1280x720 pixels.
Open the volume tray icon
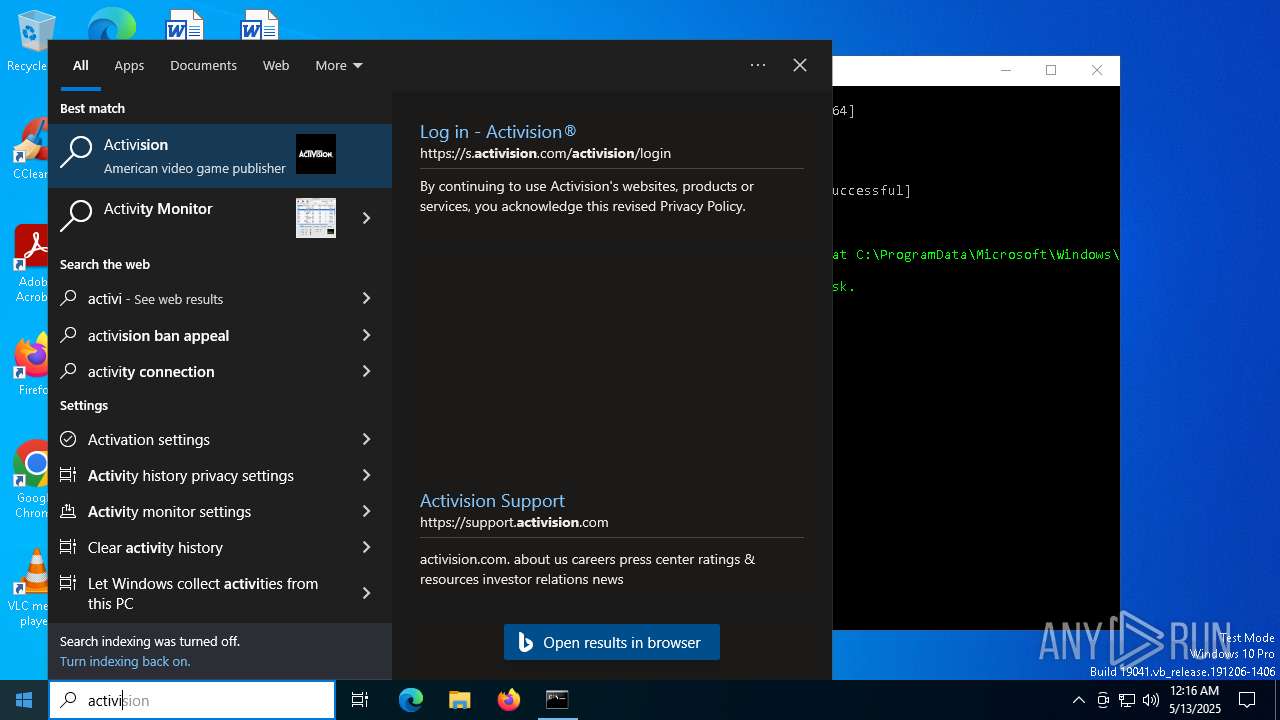pos(1151,700)
